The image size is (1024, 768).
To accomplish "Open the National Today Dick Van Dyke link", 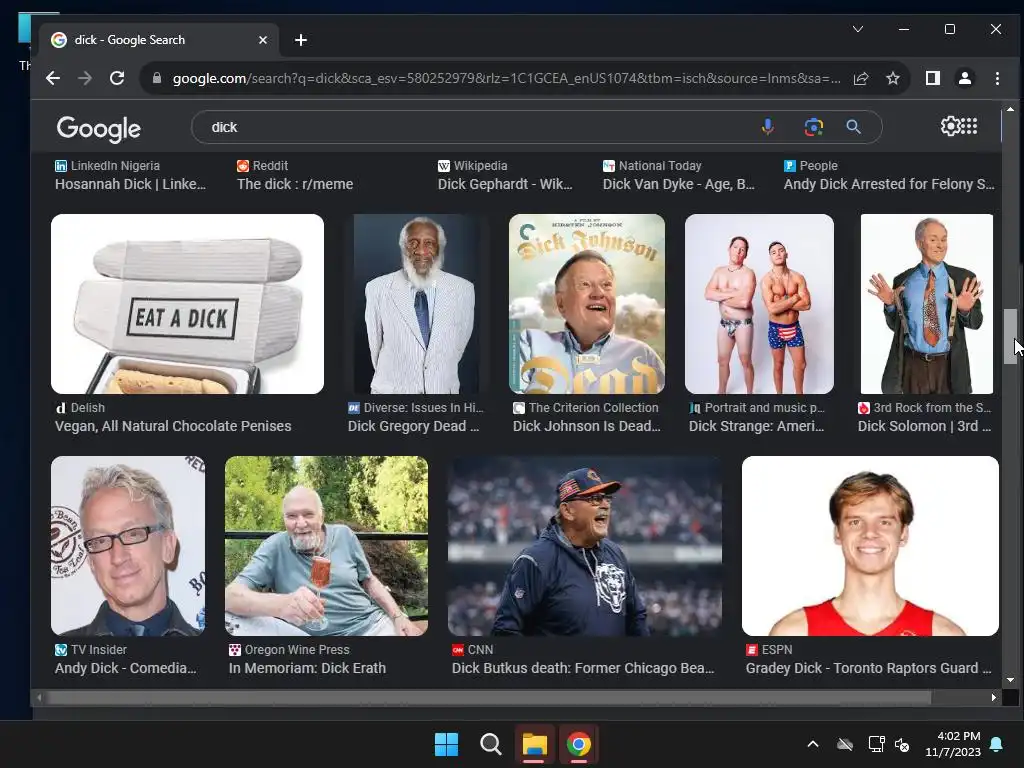I will point(679,184).
